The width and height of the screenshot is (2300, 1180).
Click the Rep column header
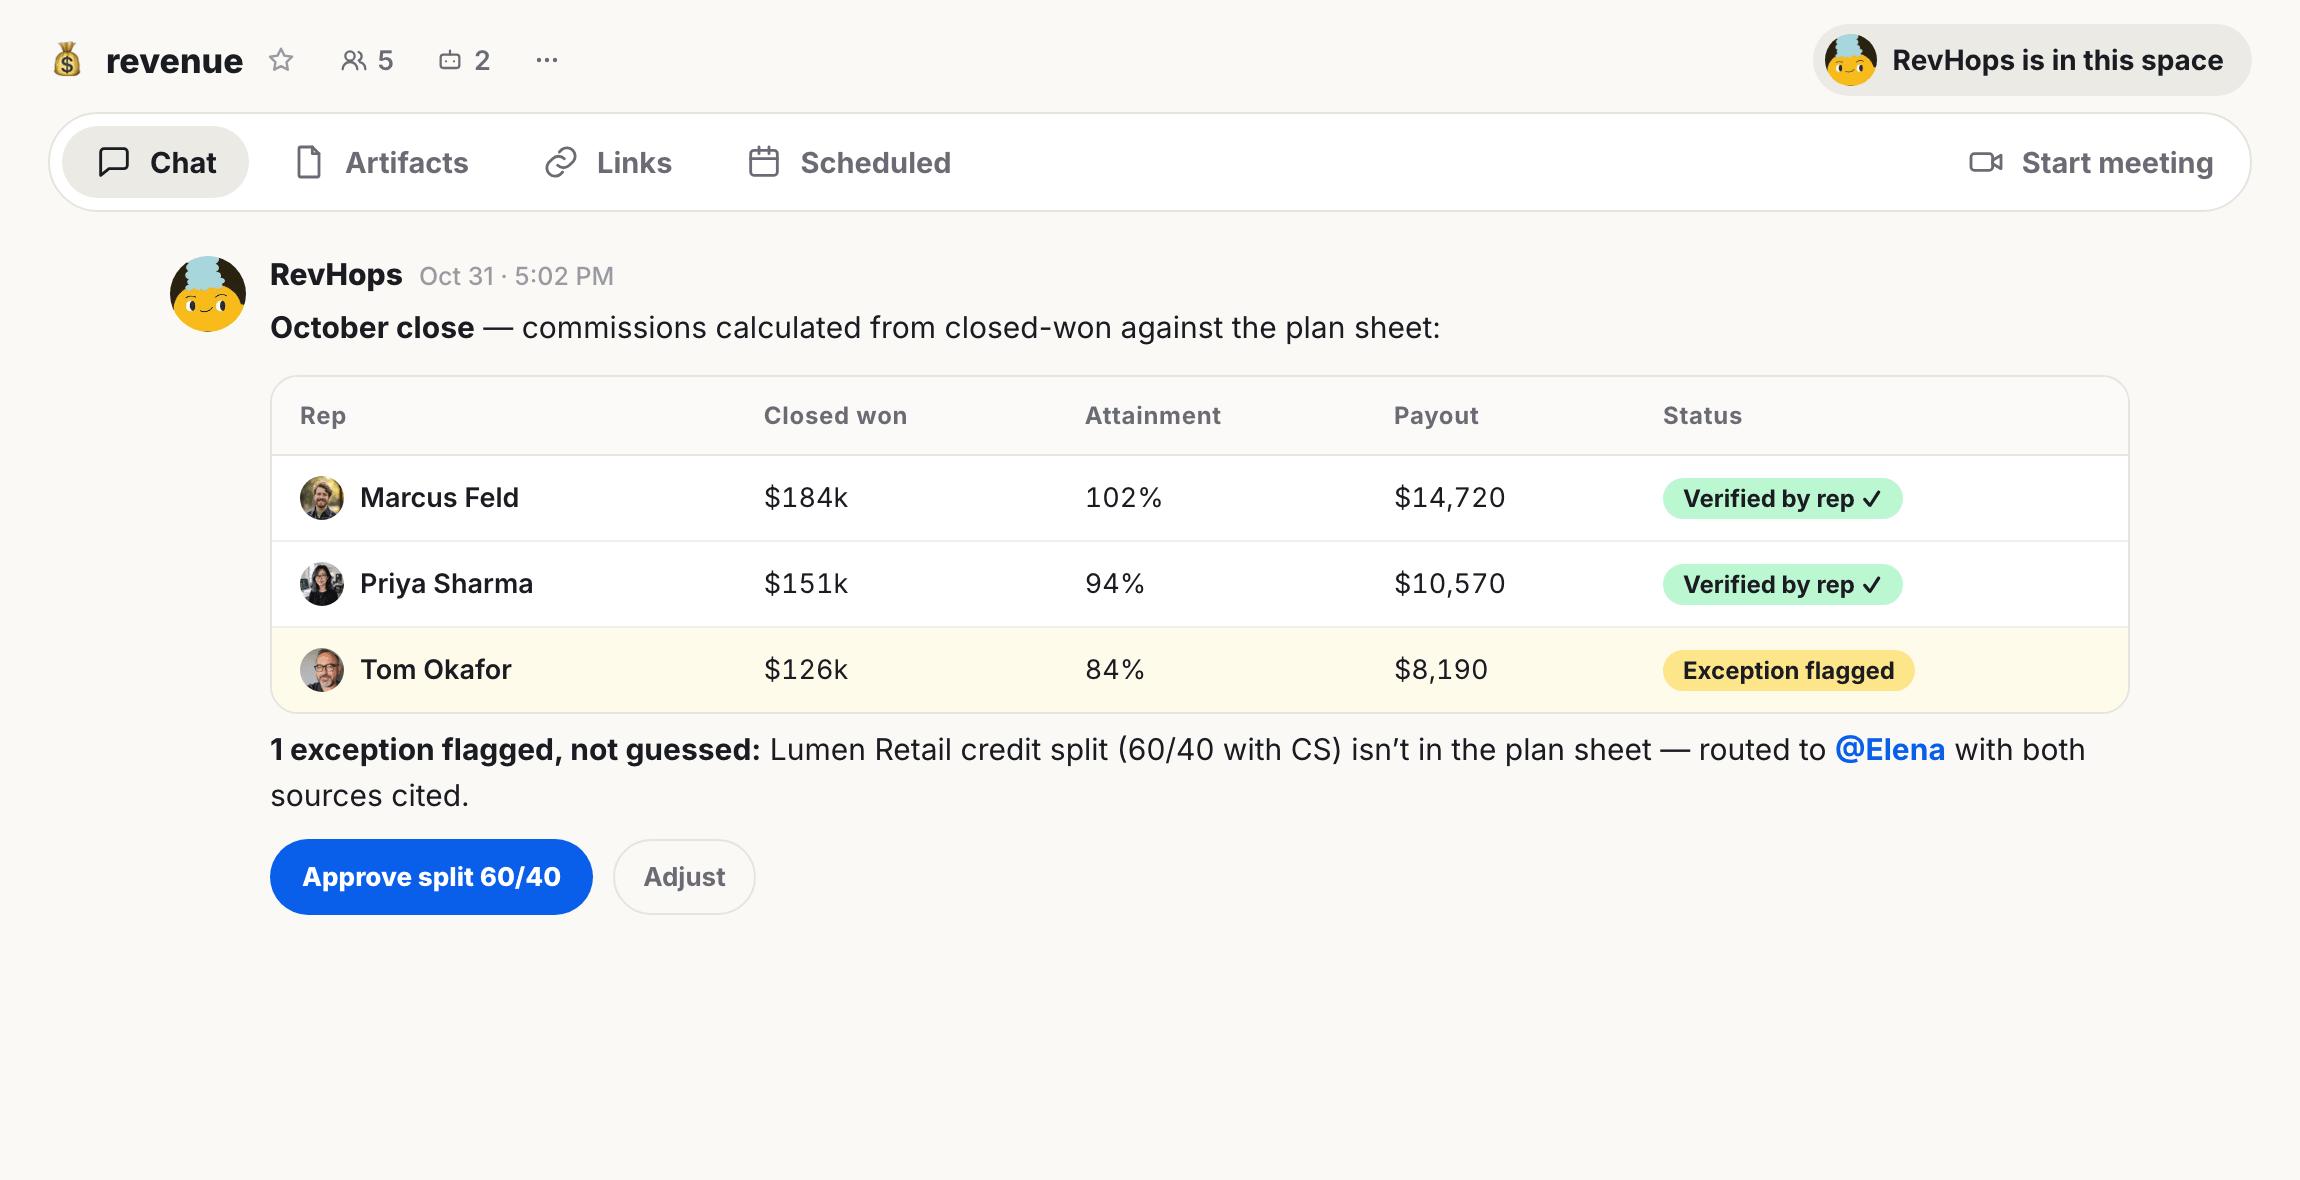323,416
